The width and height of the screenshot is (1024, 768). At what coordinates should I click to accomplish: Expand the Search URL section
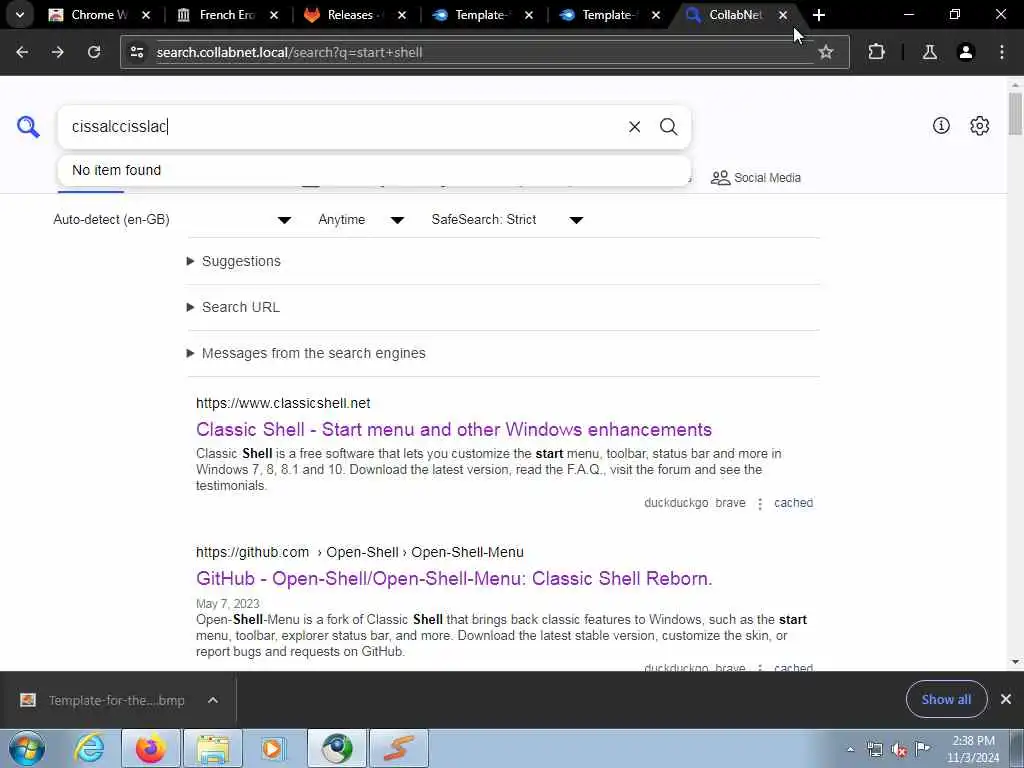[233, 307]
